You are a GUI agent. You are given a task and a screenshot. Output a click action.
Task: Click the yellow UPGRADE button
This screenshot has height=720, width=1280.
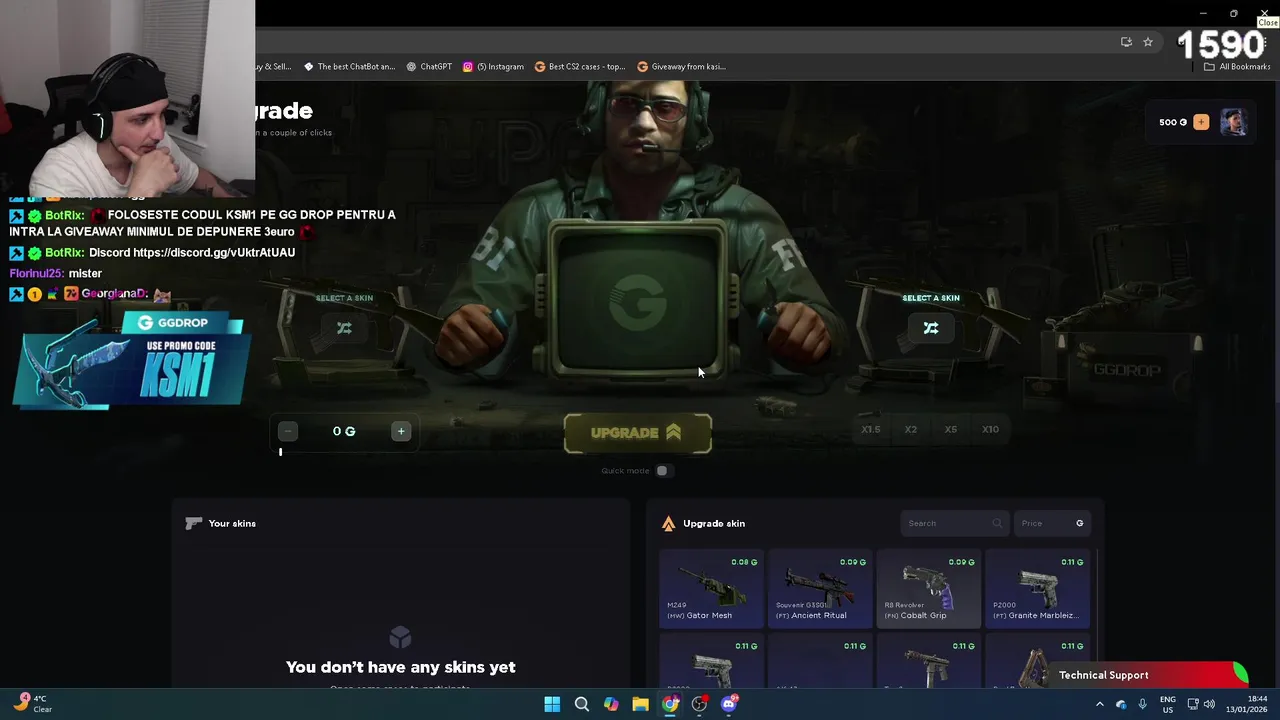click(638, 433)
